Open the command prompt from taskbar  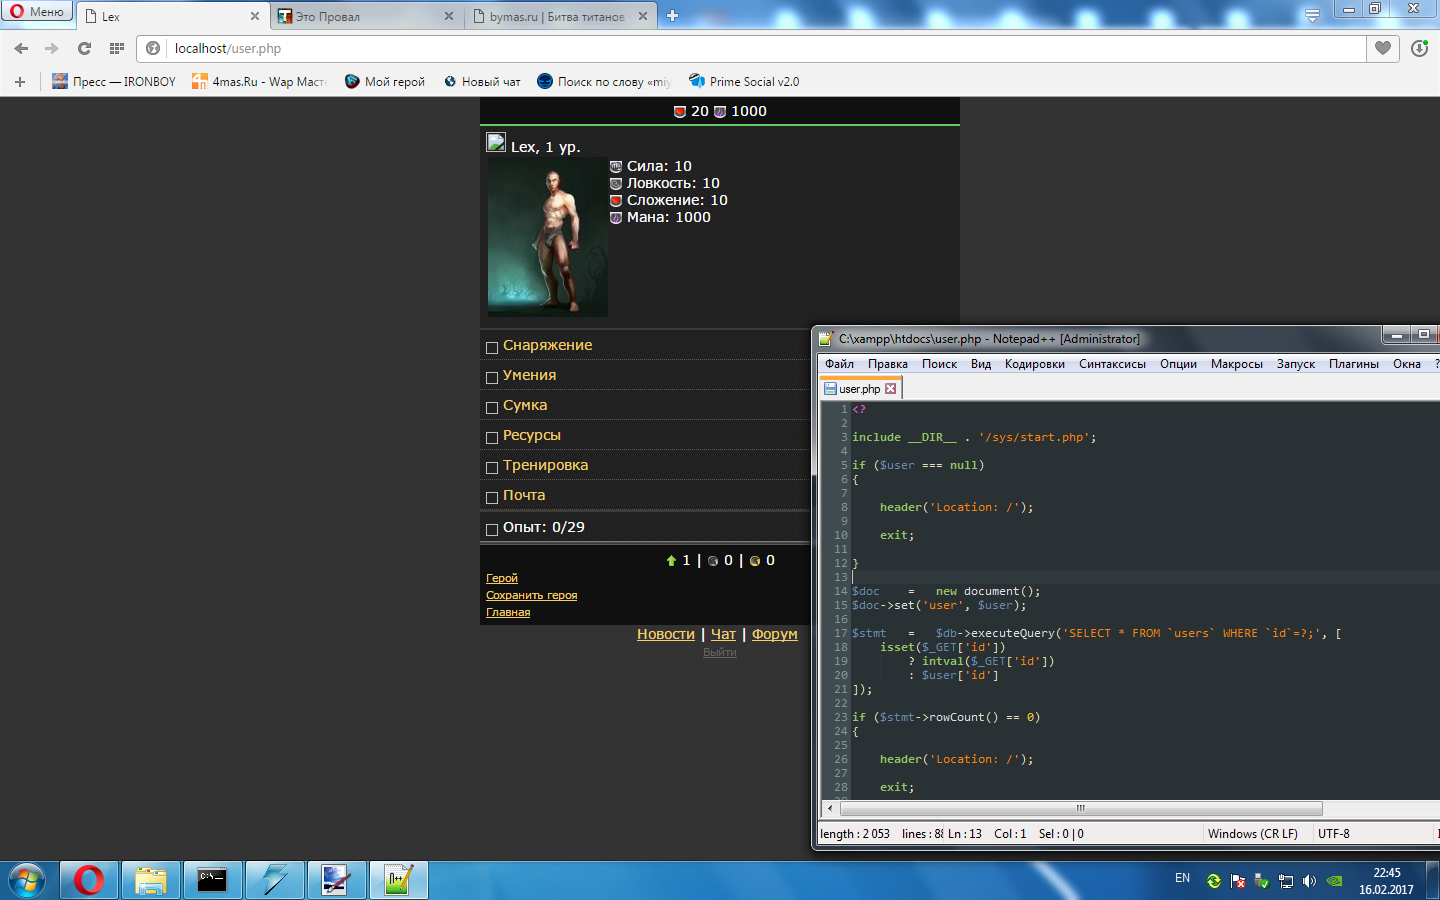click(212, 880)
